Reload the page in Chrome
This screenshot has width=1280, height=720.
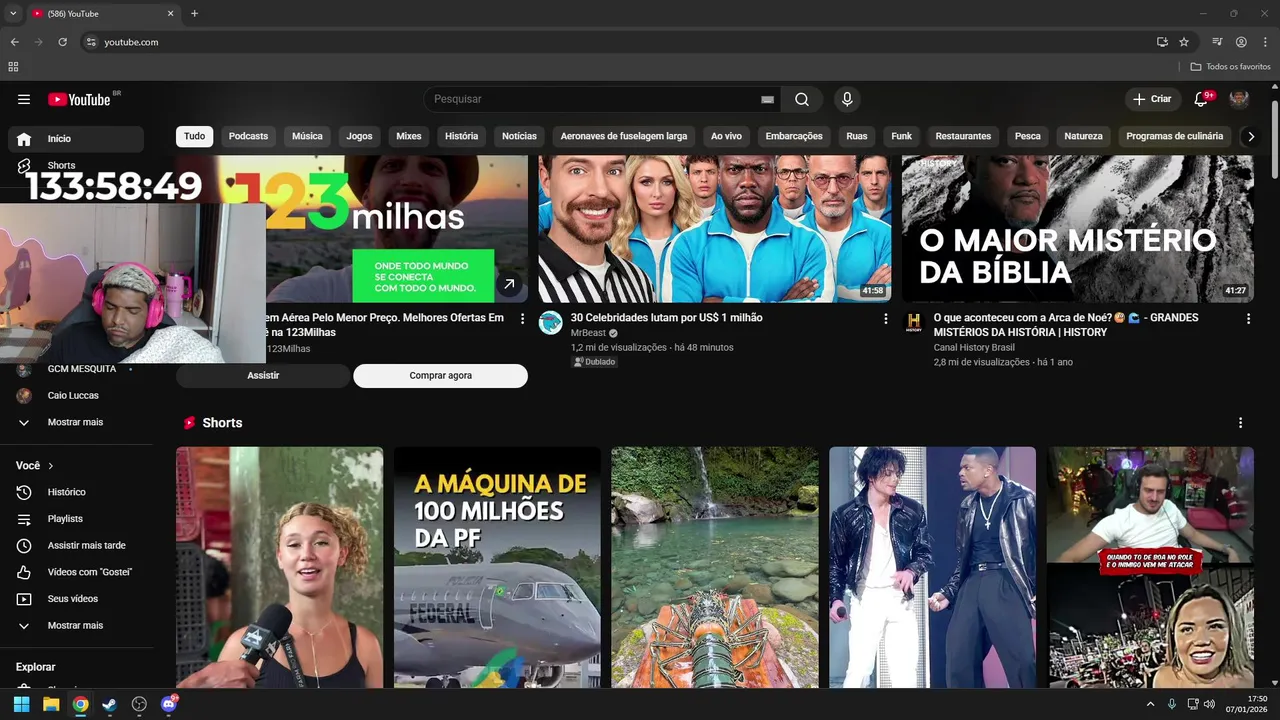tap(62, 42)
